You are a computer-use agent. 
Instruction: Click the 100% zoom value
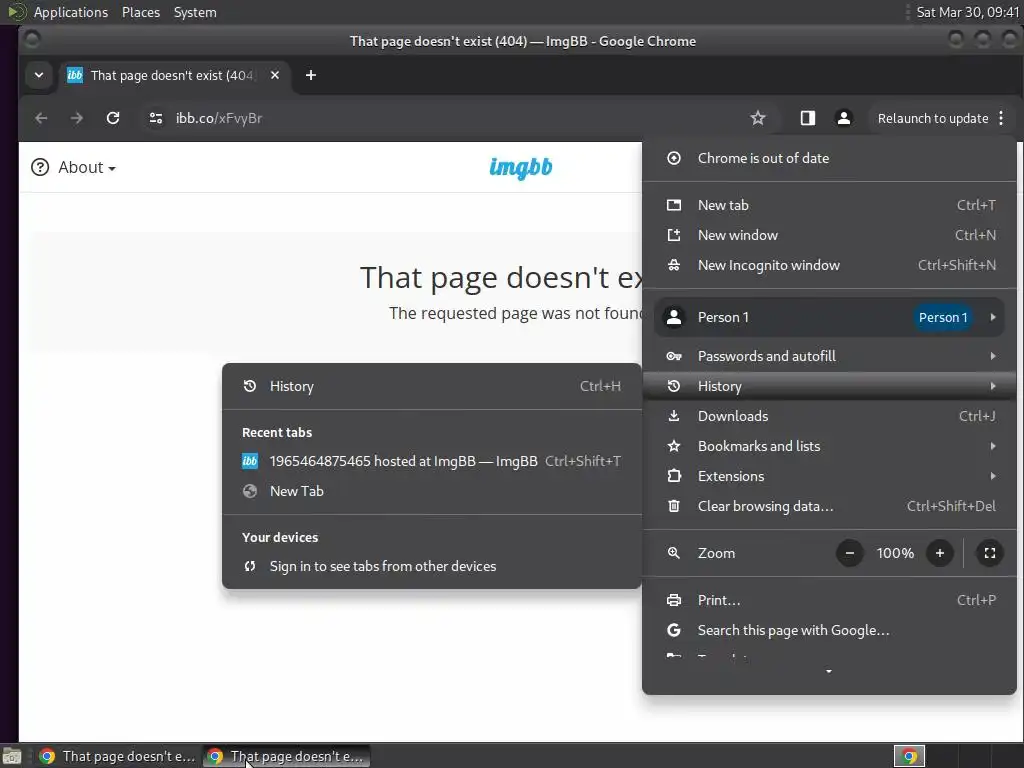tap(895, 553)
